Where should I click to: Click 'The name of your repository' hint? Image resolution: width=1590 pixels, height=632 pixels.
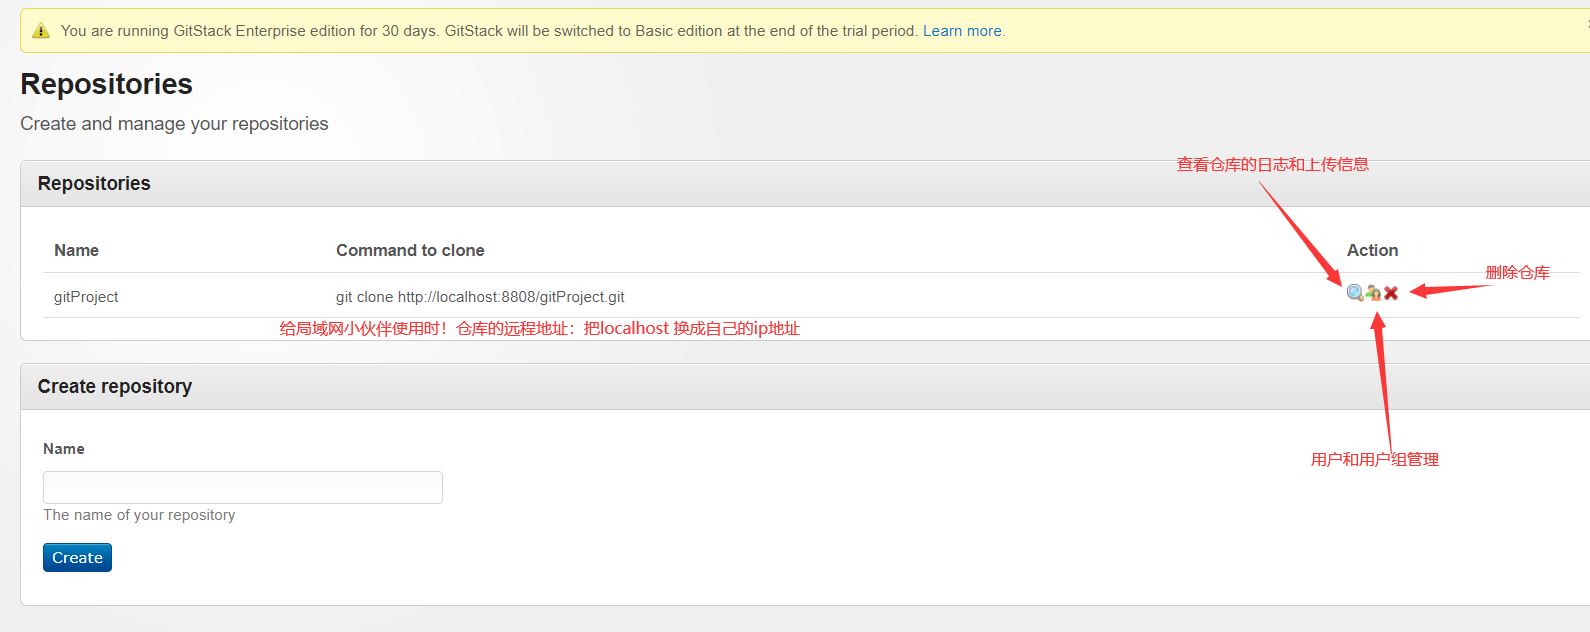[139, 515]
